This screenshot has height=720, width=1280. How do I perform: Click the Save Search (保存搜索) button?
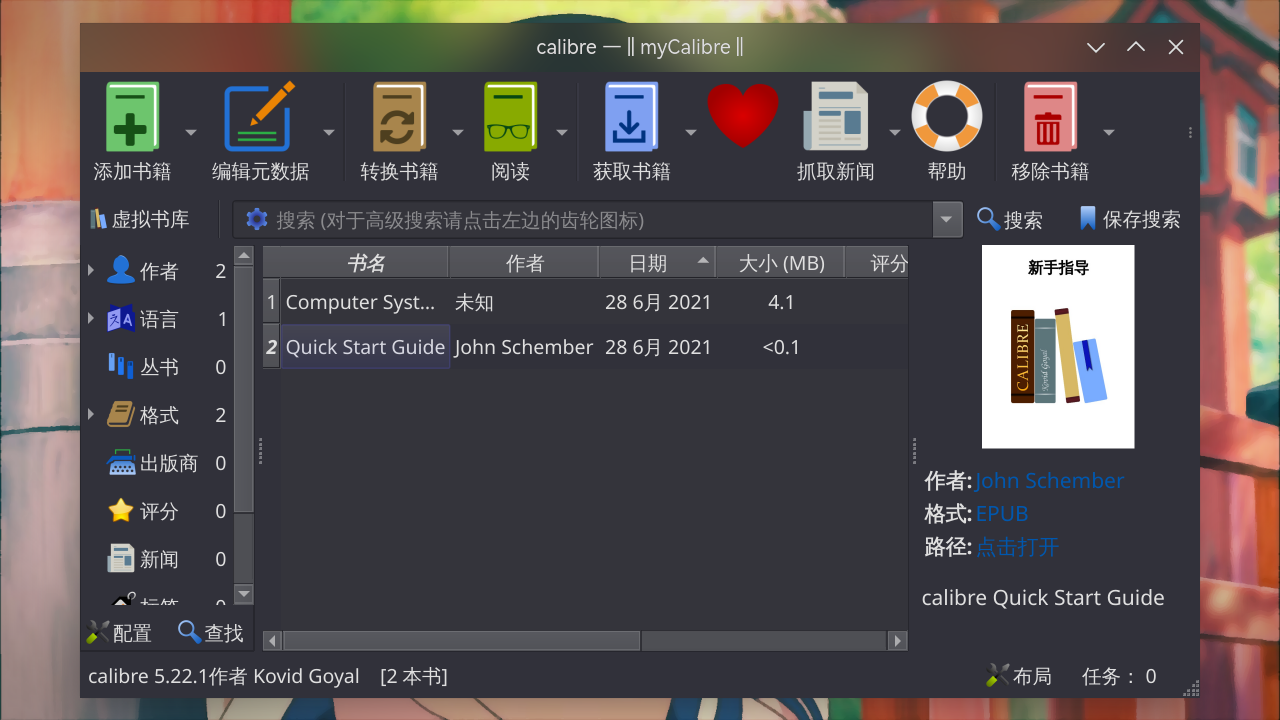[x=1130, y=220]
